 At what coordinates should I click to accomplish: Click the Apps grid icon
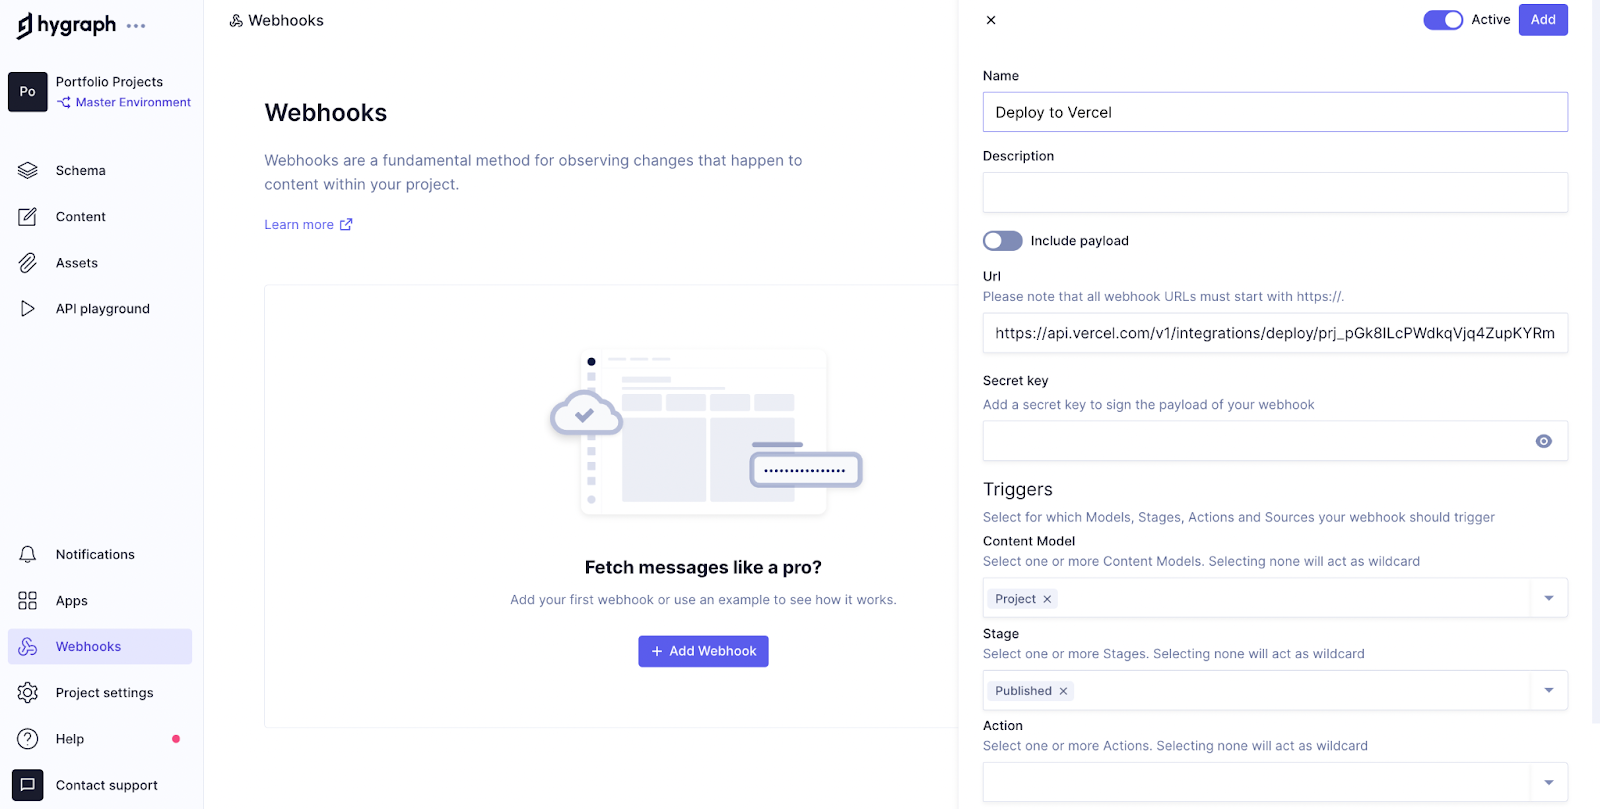pyautogui.click(x=28, y=601)
